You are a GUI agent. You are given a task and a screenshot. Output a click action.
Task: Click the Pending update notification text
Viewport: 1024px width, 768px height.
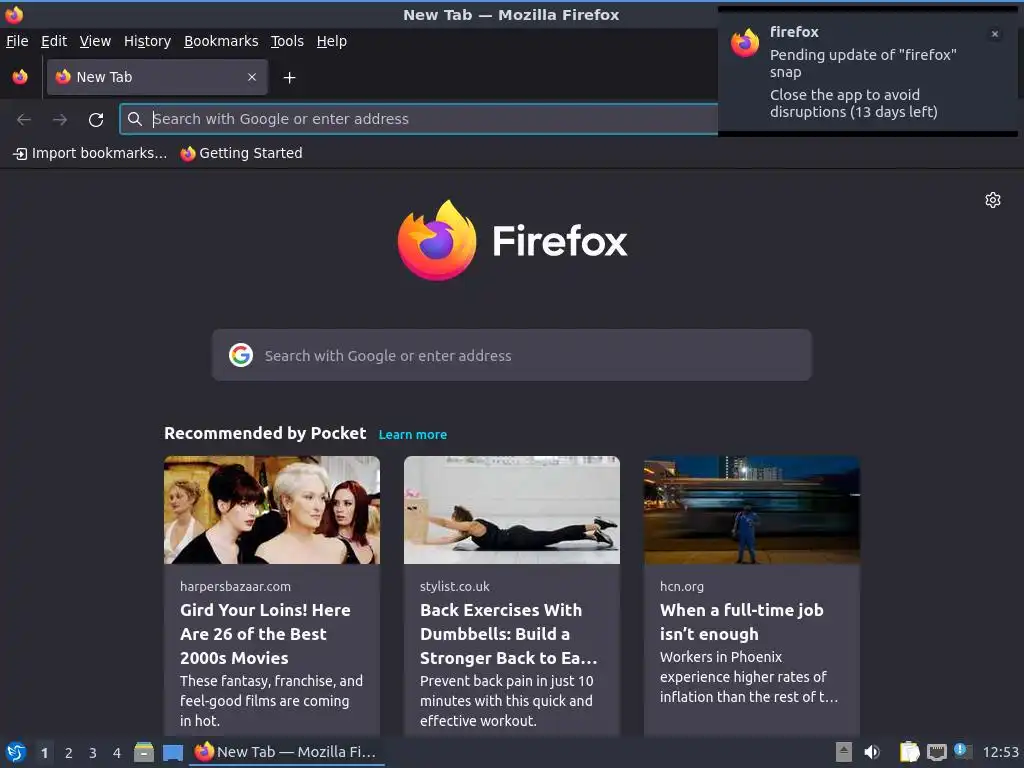tap(863, 63)
